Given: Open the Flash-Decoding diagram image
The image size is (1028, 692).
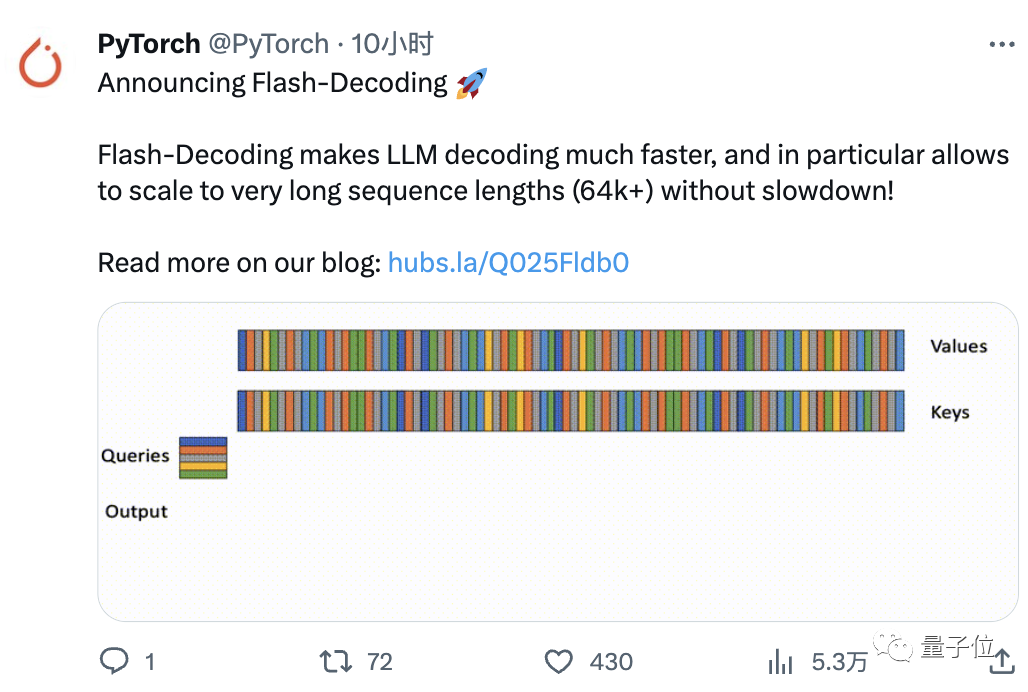Looking at the screenshot, I should click(558, 461).
